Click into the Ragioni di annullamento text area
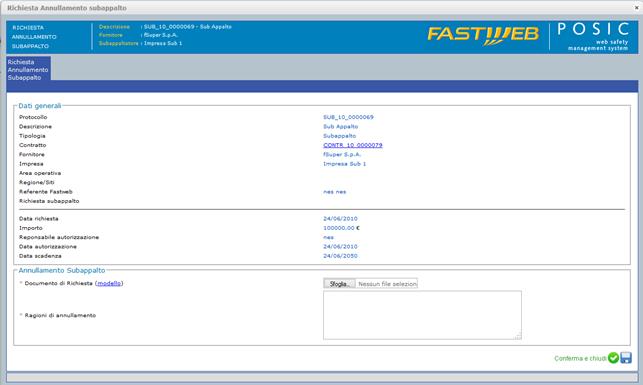The width and height of the screenshot is (643, 385). point(422,315)
